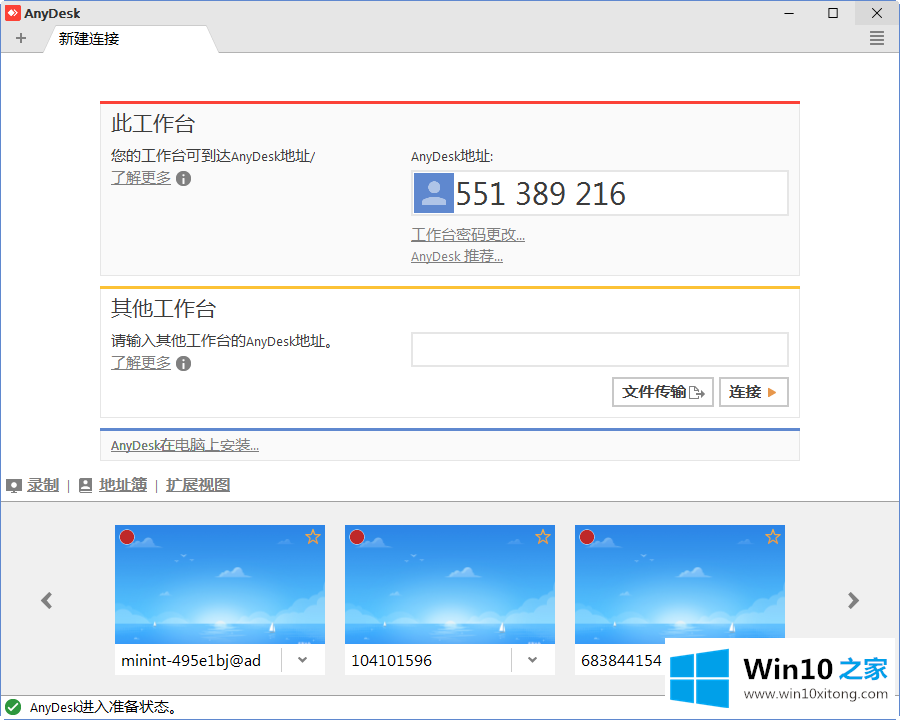The width and height of the screenshot is (900, 720).
Task: Open AnyDesk在电脑上安装 link
Action: [x=185, y=445]
